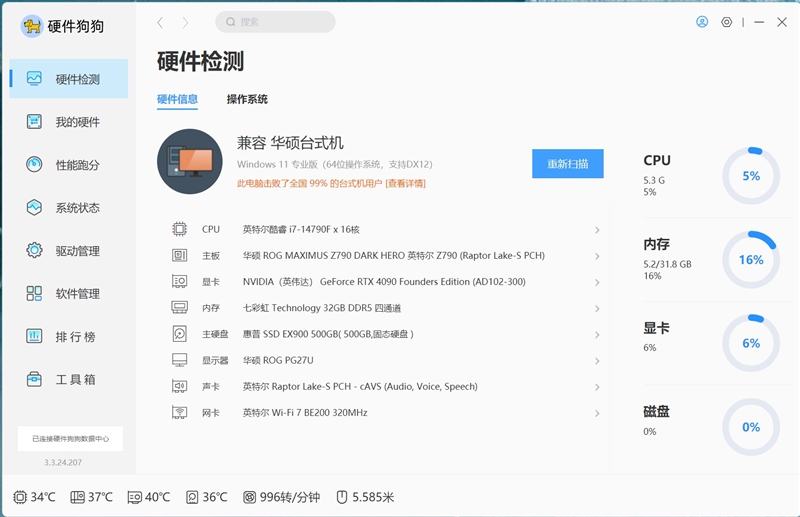Open 驱动管理 driver management

point(68,250)
